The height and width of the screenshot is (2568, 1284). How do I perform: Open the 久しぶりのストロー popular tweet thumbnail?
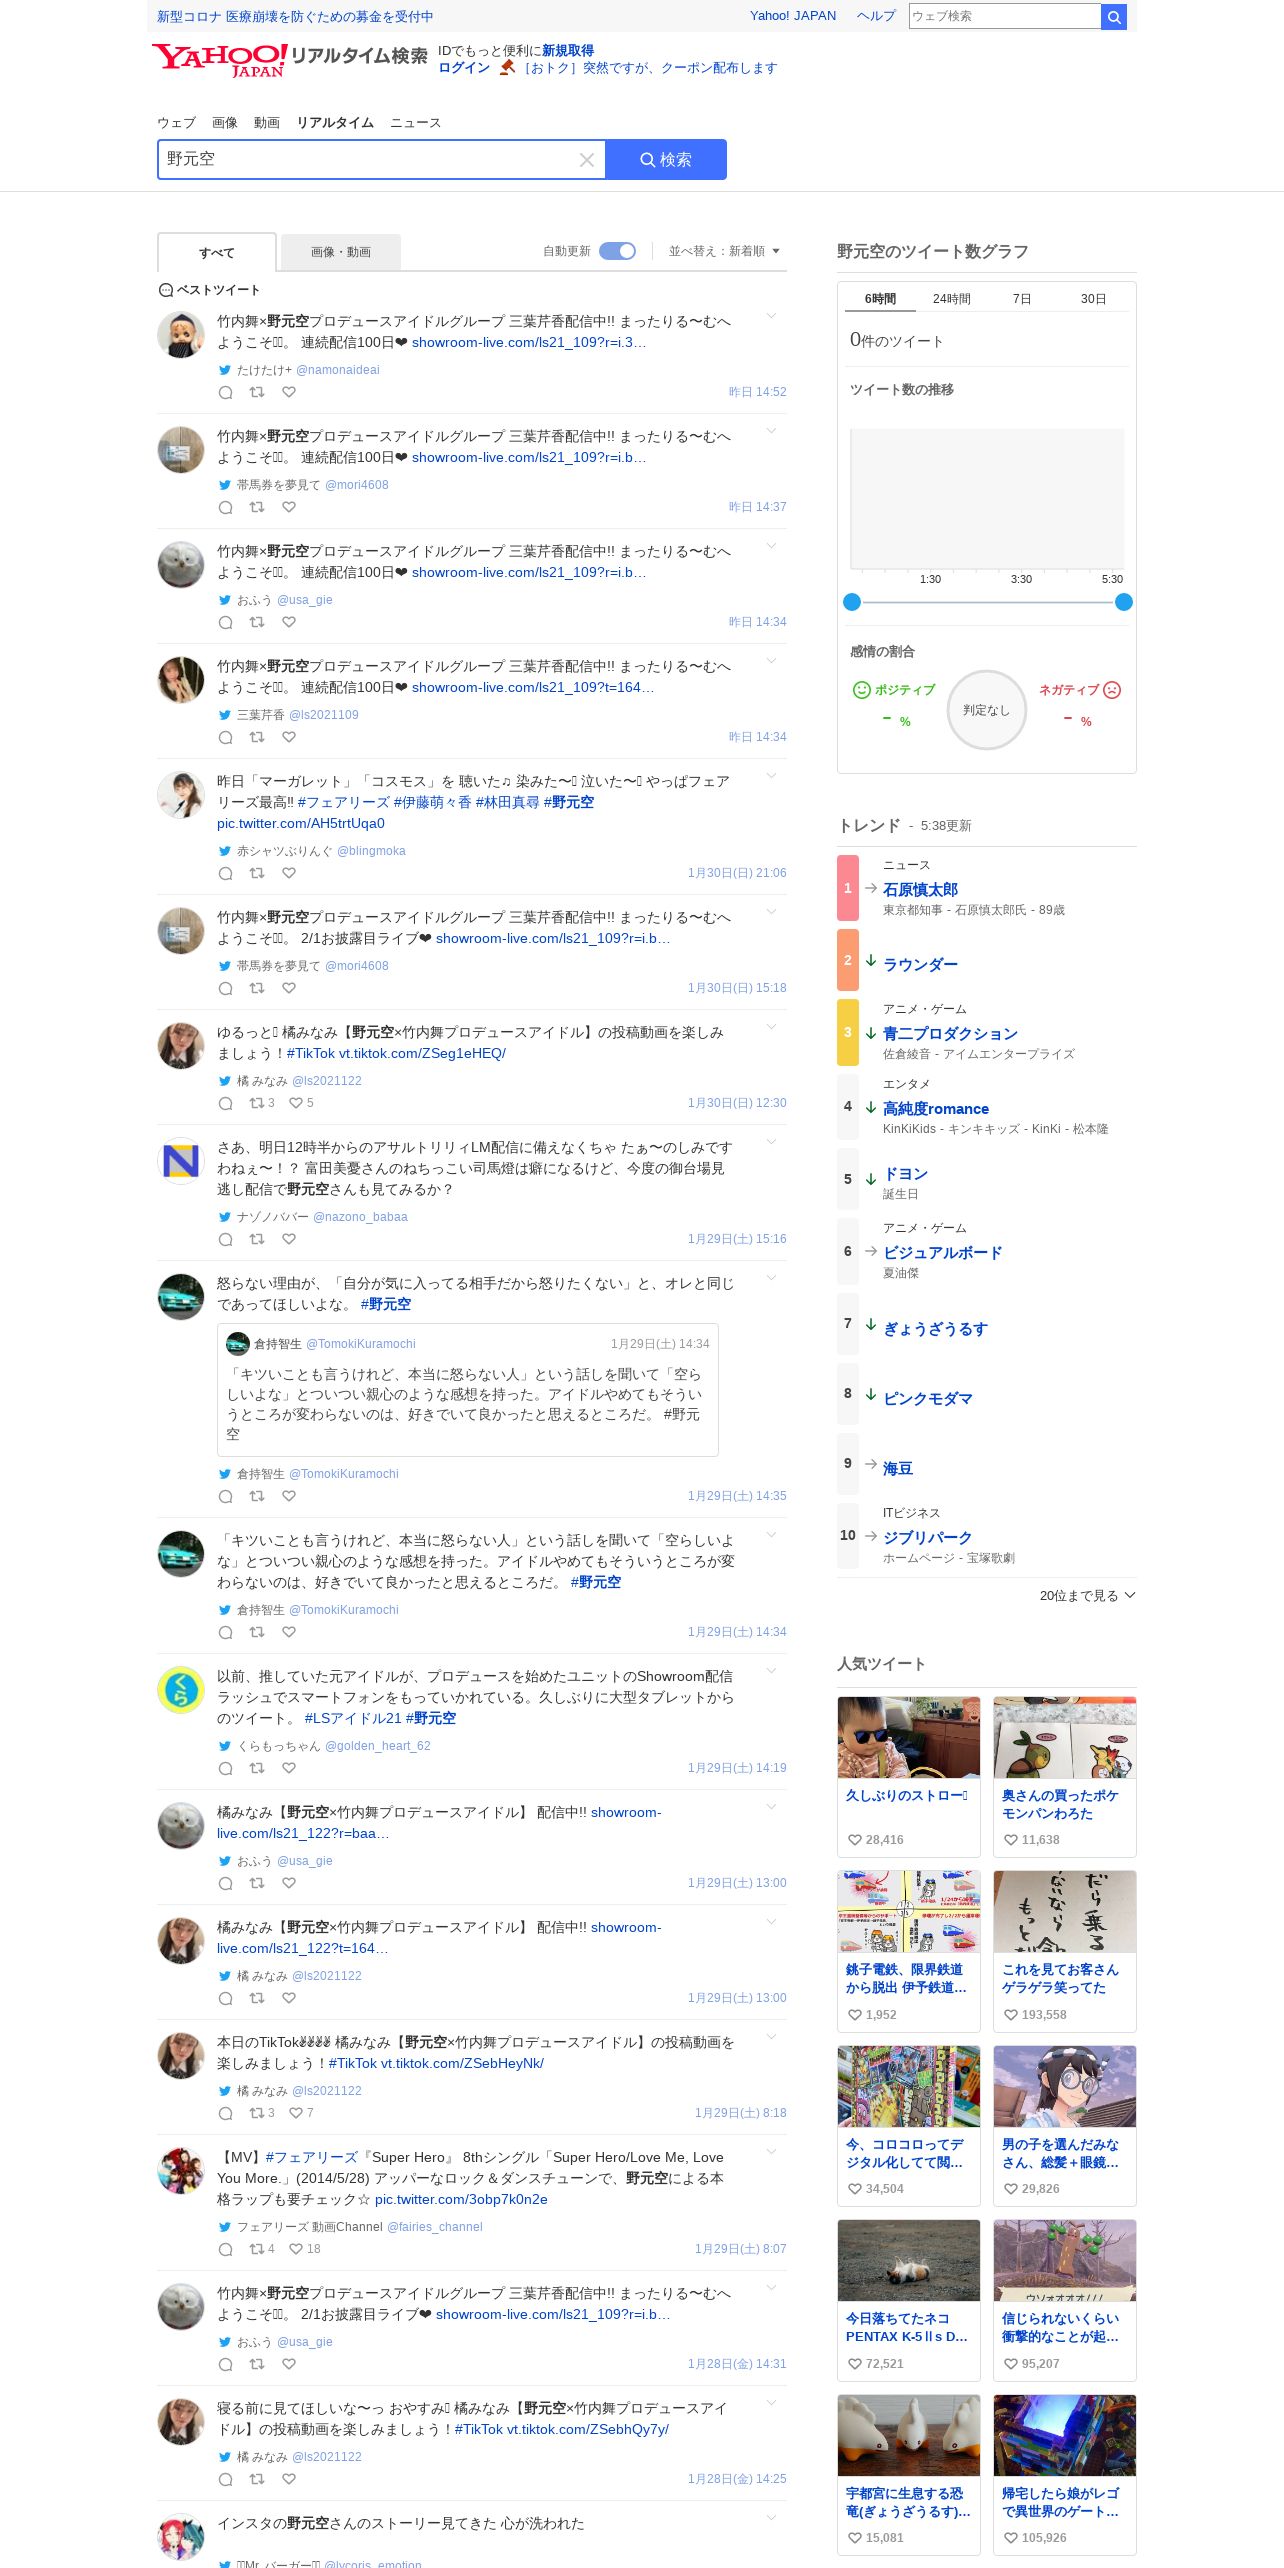(x=909, y=1737)
